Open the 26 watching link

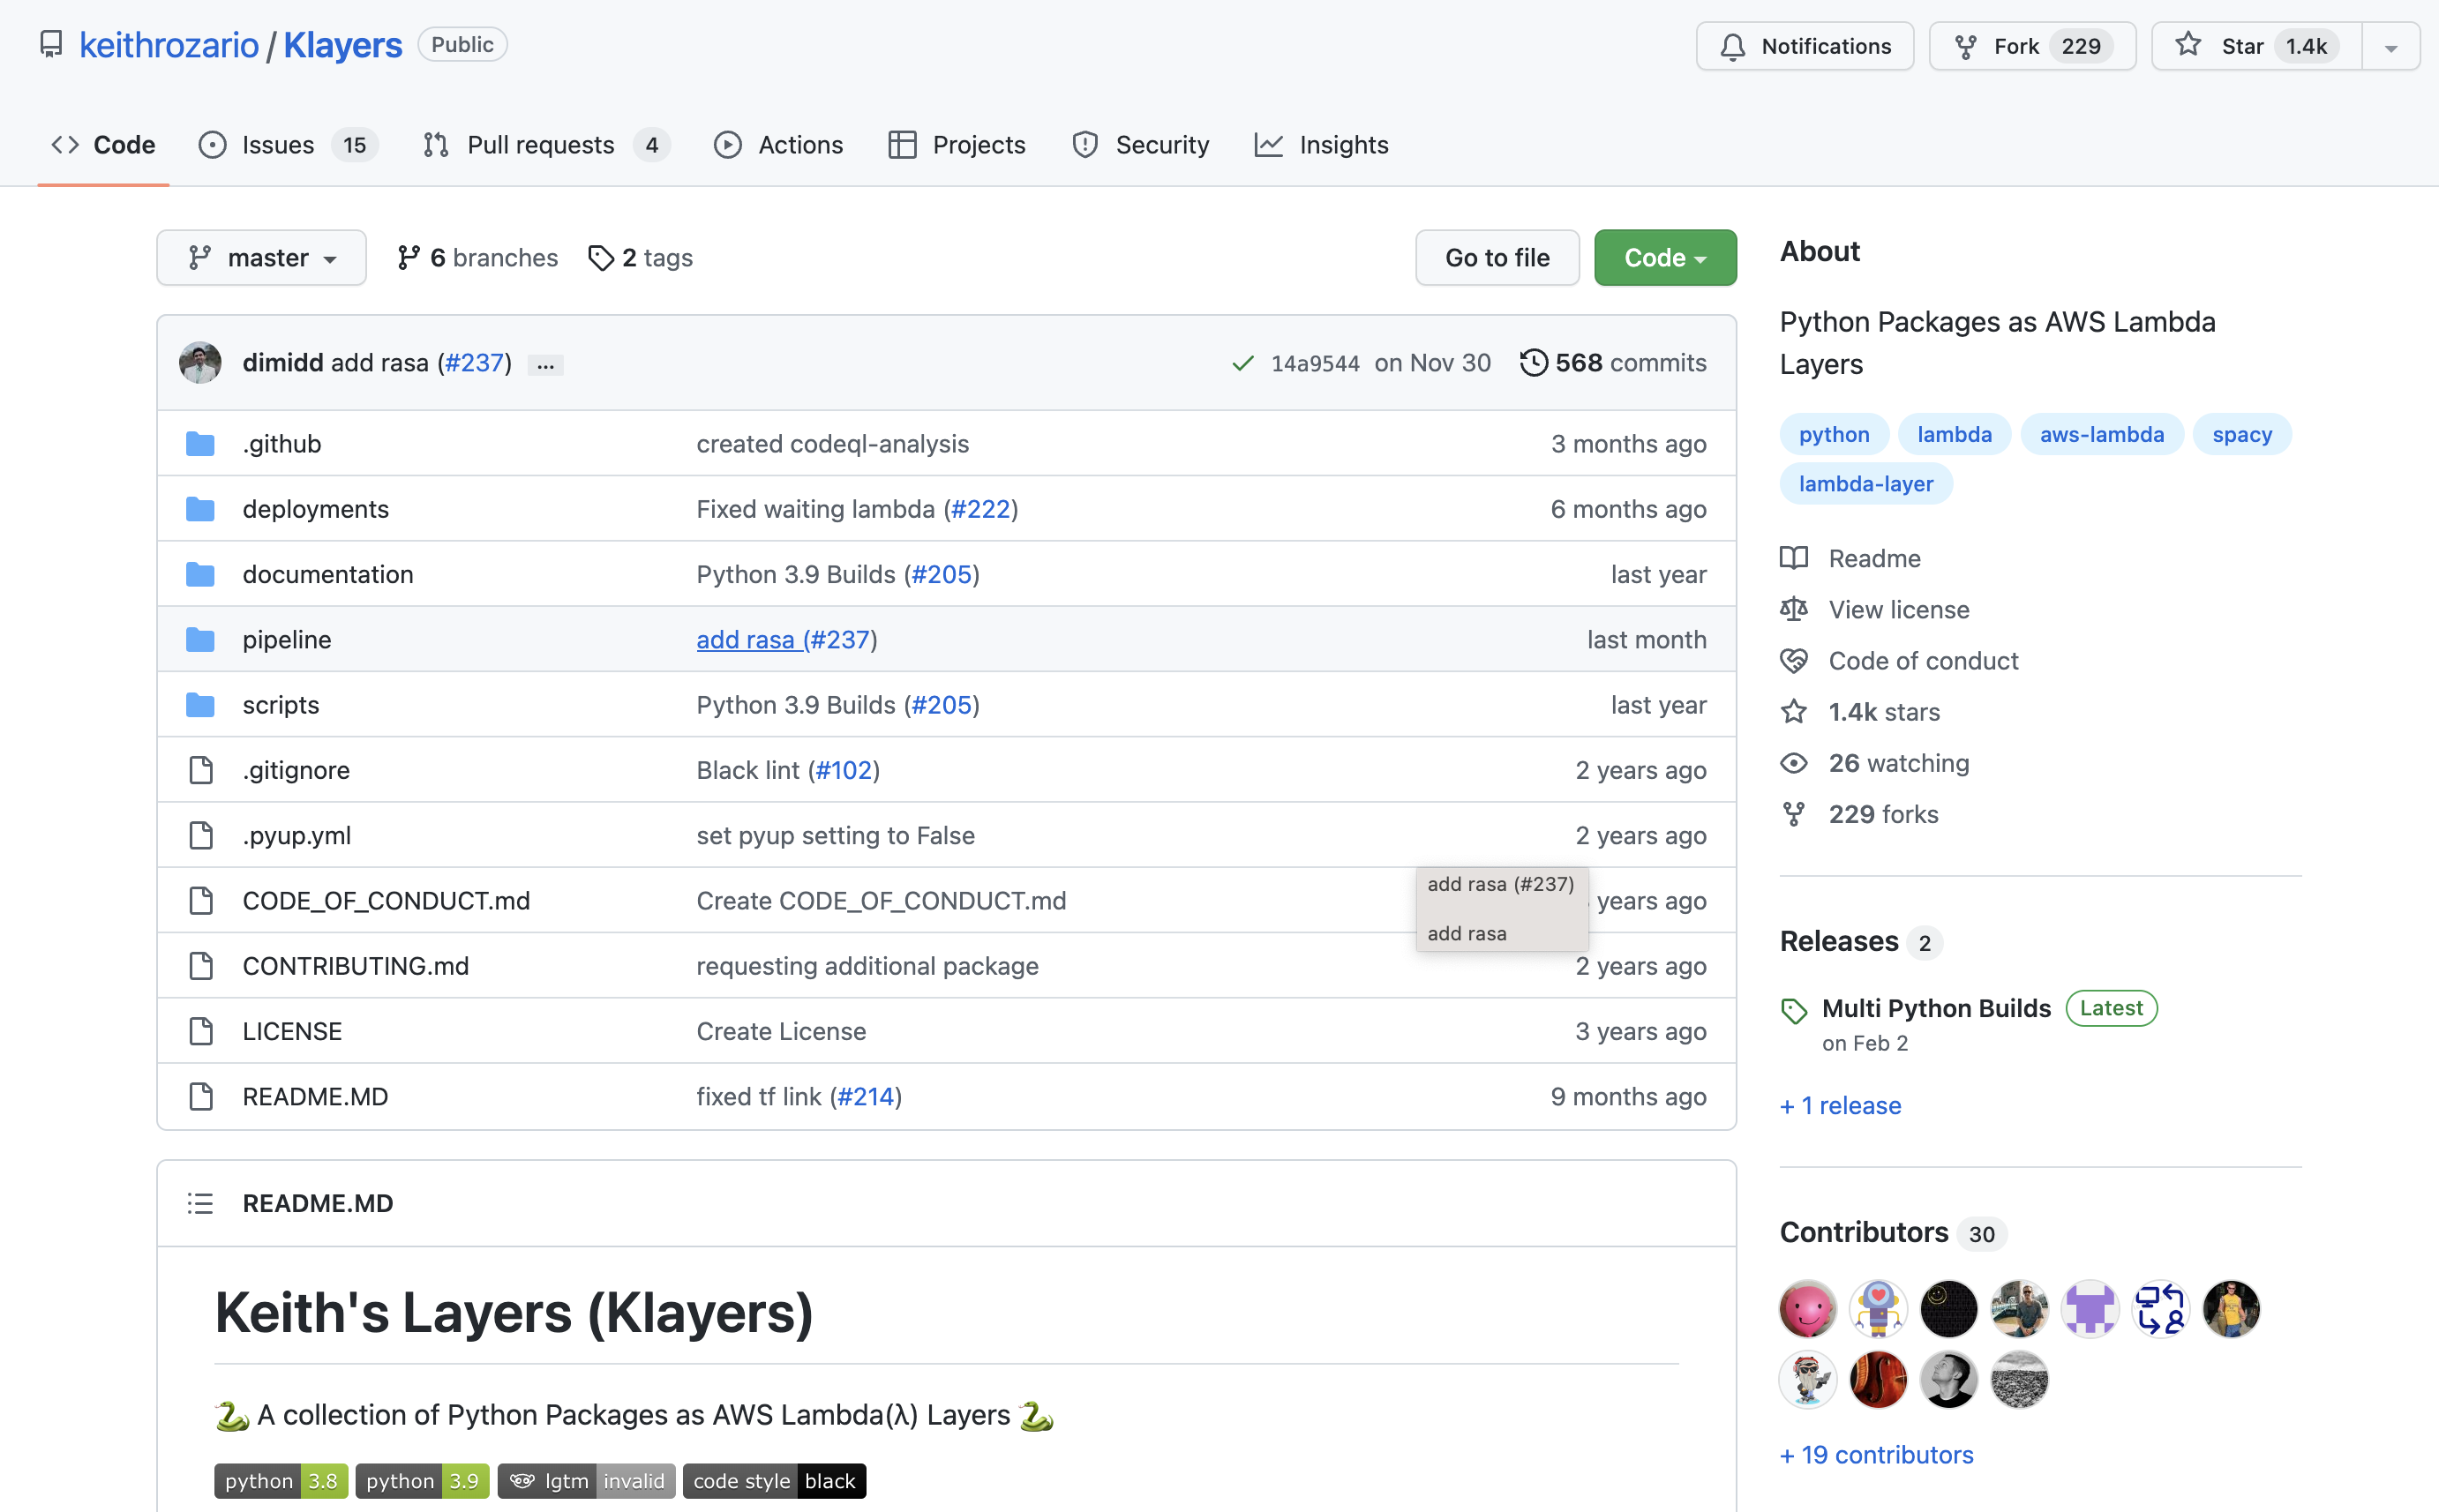click(x=1875, y=763)
